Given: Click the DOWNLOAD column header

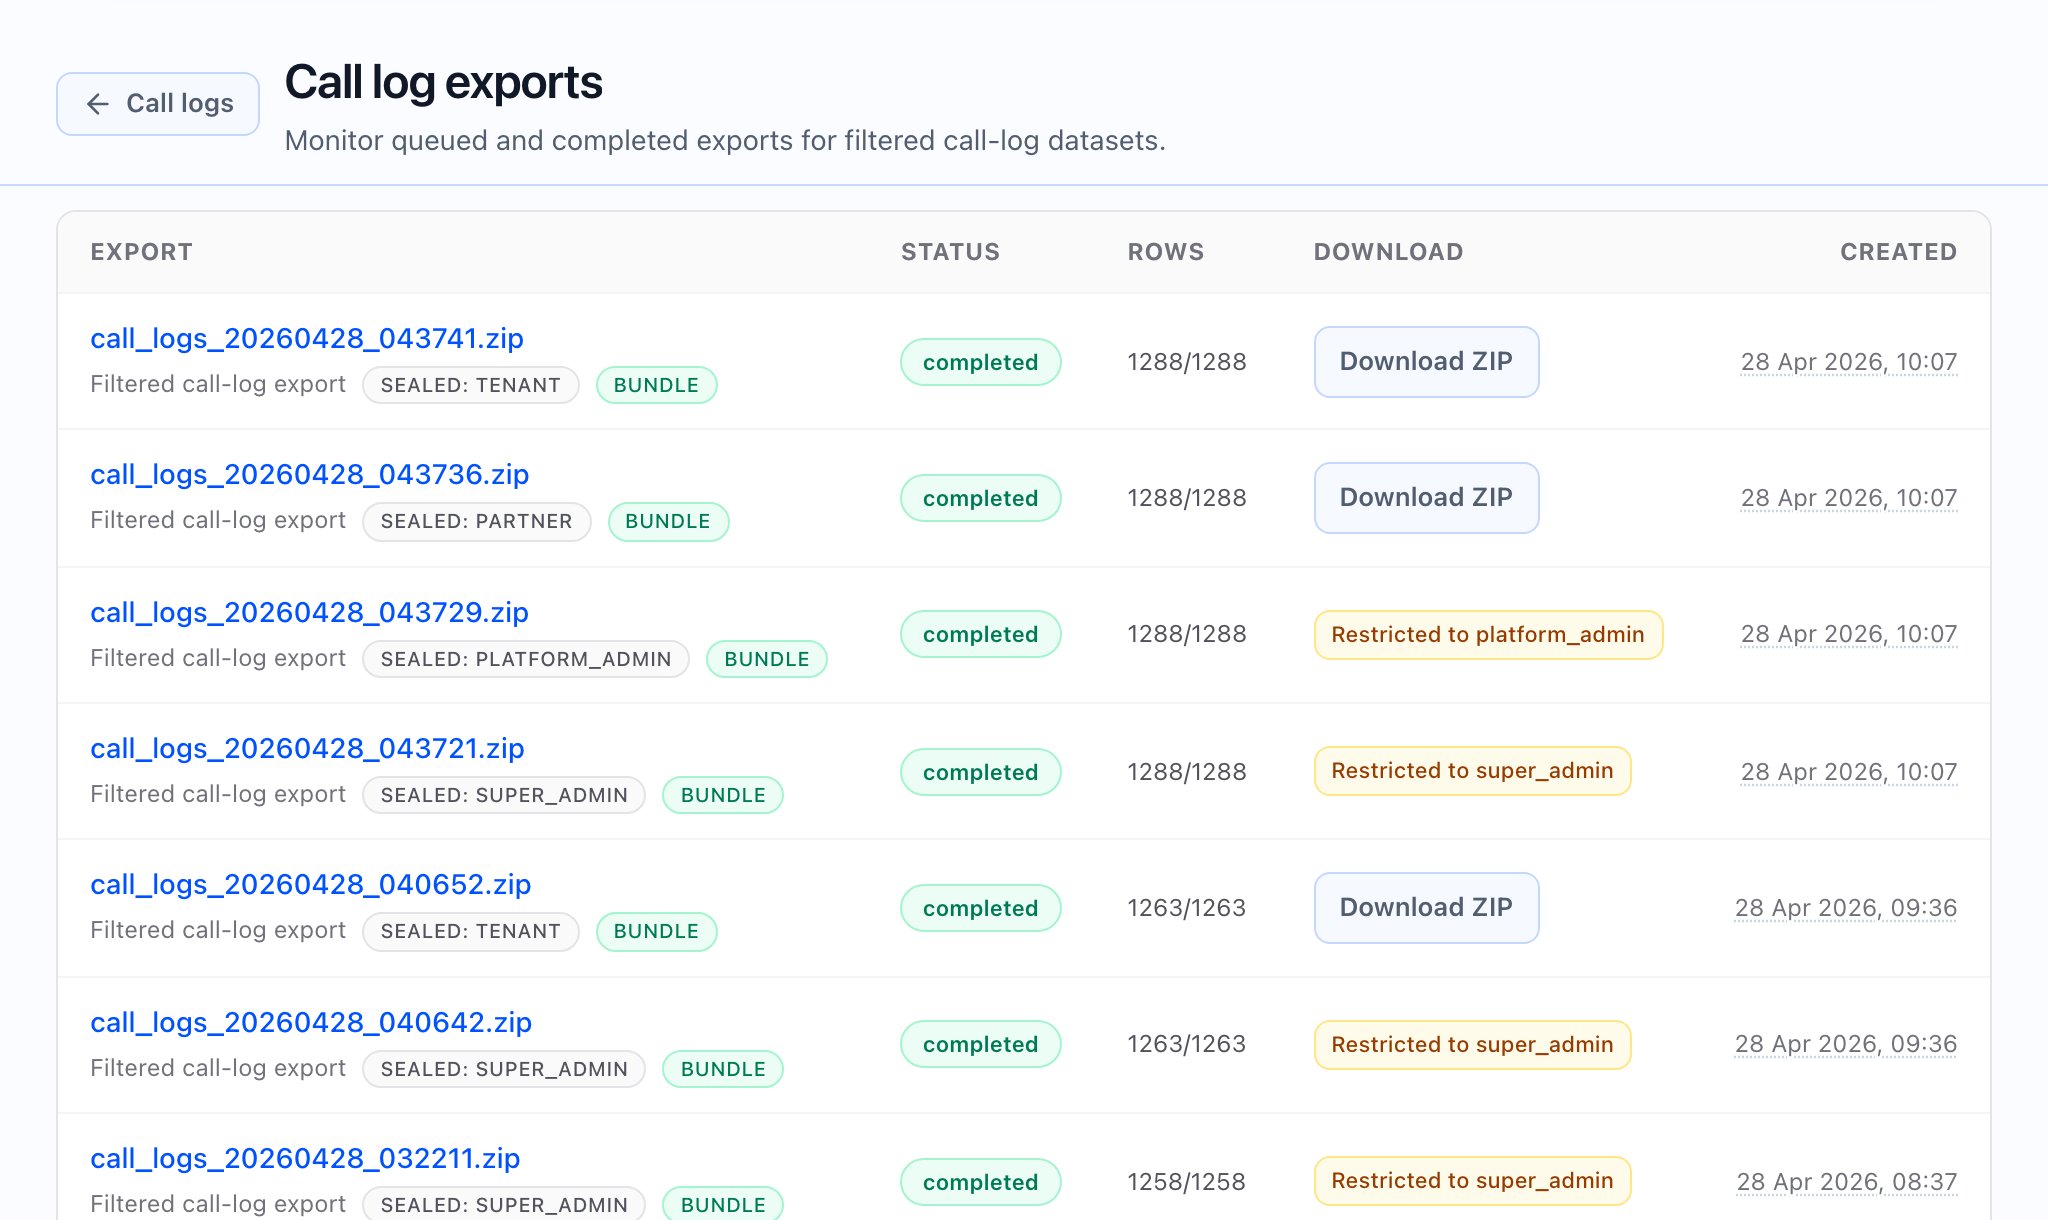Looking at the screenshot, I should [1388, 252].
